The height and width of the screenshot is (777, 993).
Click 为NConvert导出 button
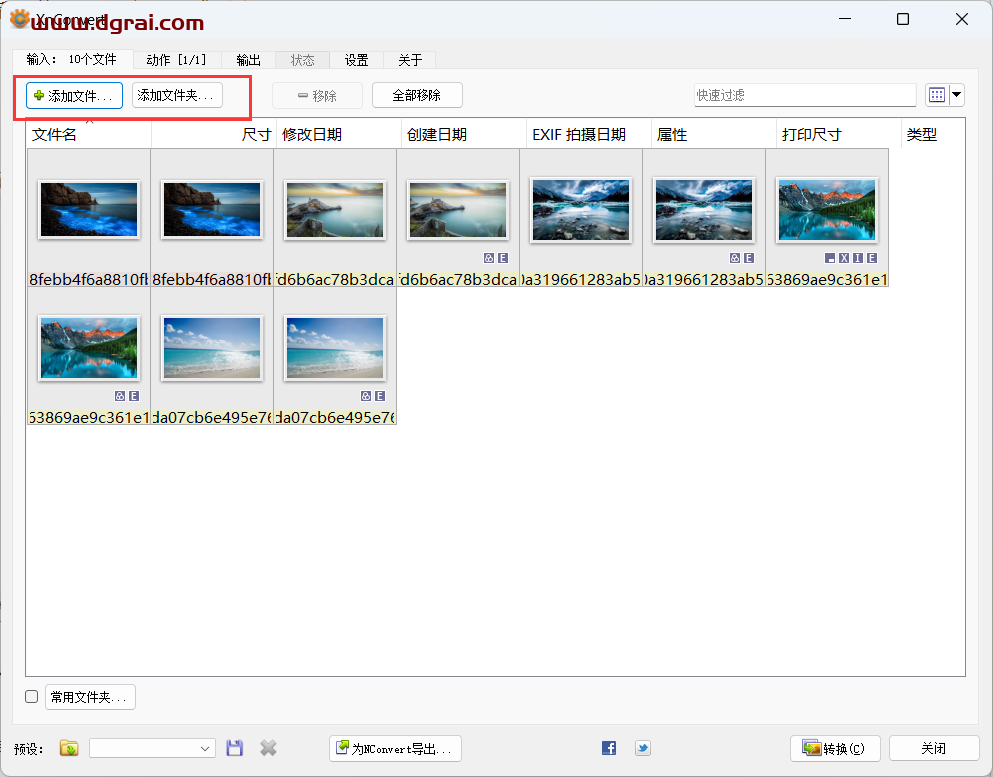point(395,749)
